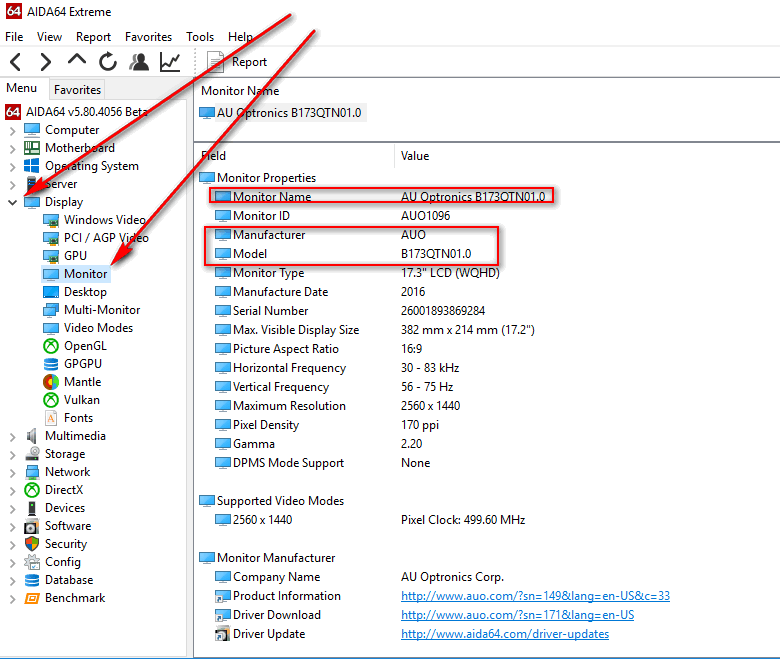Open the Windows Video entry
This screenshot has height=659, width=780.
[104, 220]
